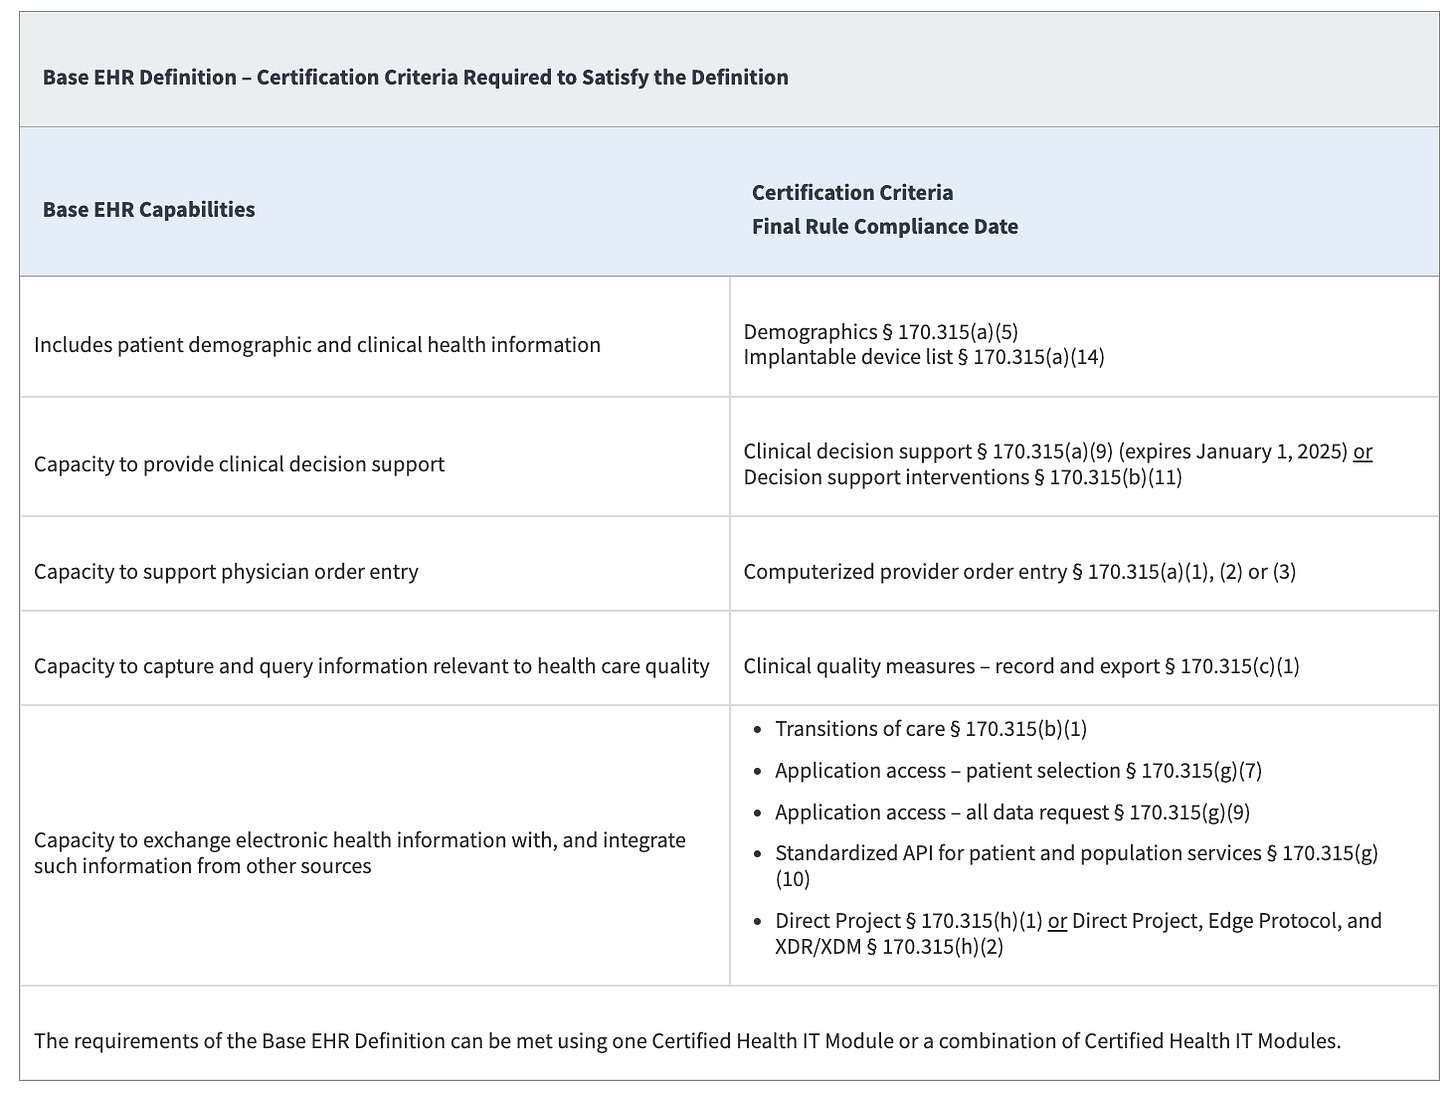Select the Application access – all data request citation

pyautogui.click(x=1000, y=812)
